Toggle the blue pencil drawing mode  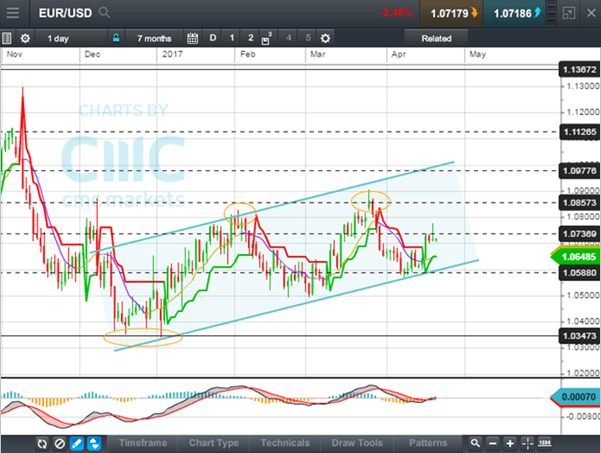[x=77, y=444]
